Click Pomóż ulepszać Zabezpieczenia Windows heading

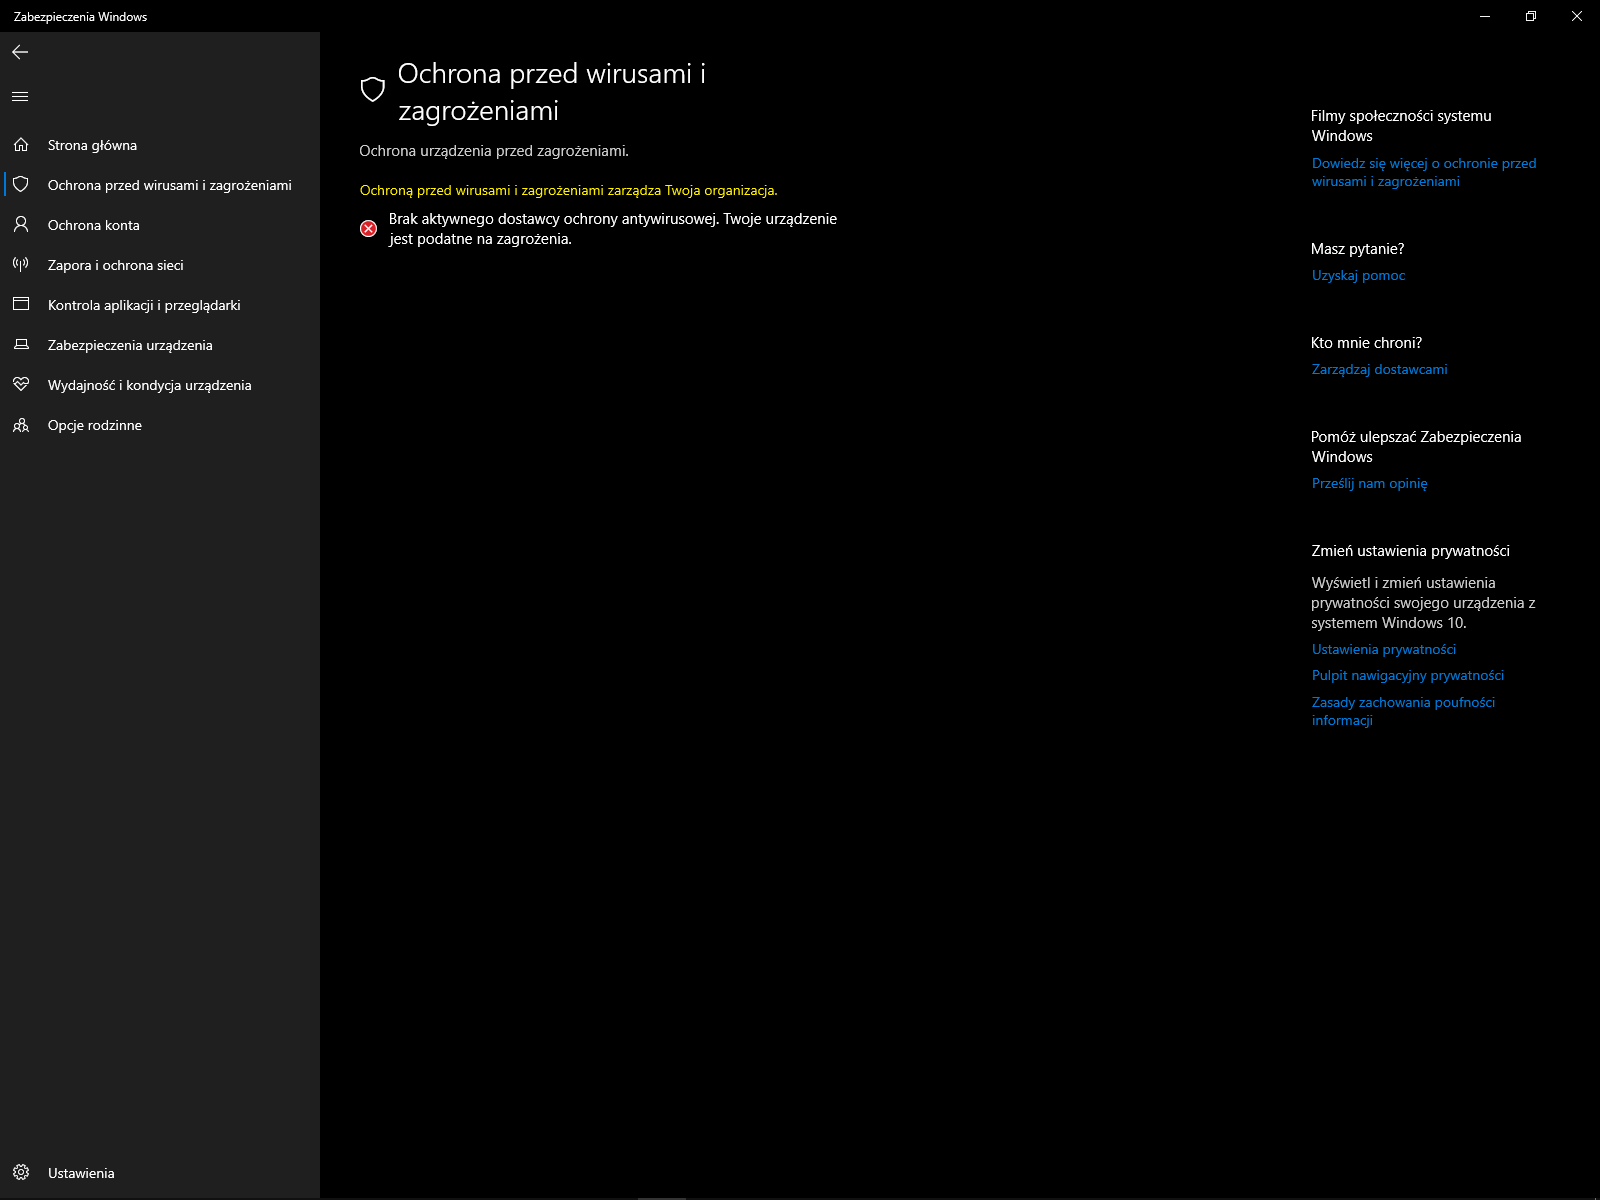point(1417,447)
